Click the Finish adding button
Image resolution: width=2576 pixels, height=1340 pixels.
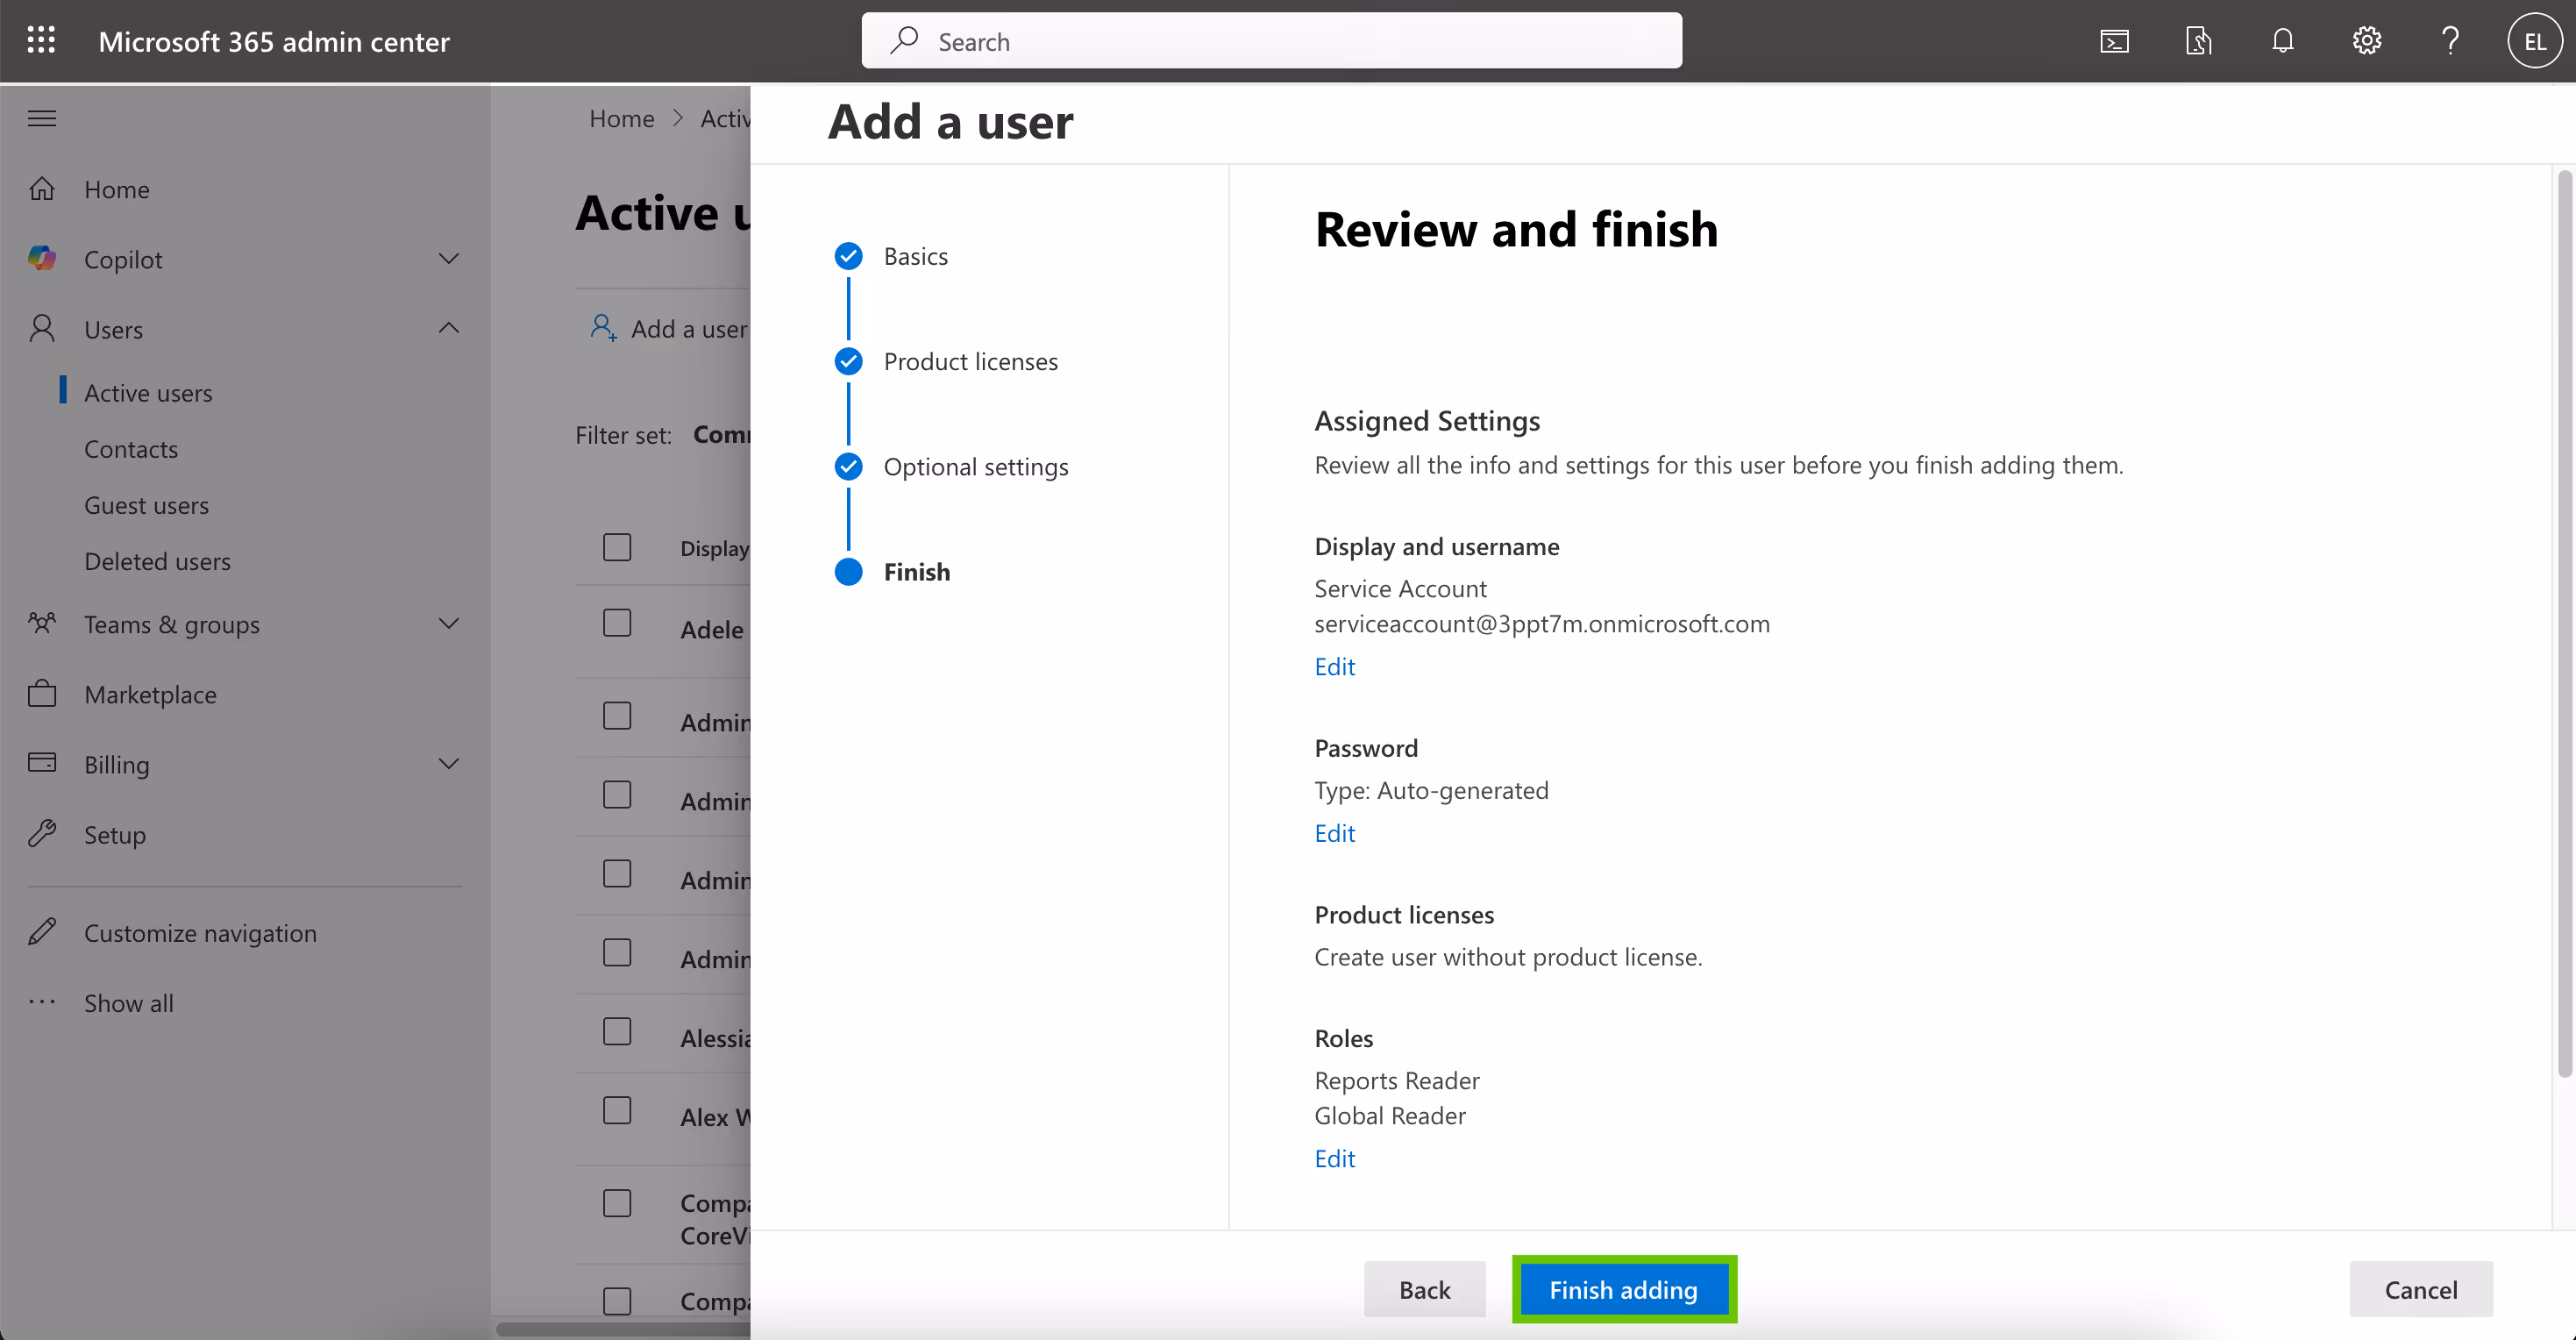[1623, 1289]
